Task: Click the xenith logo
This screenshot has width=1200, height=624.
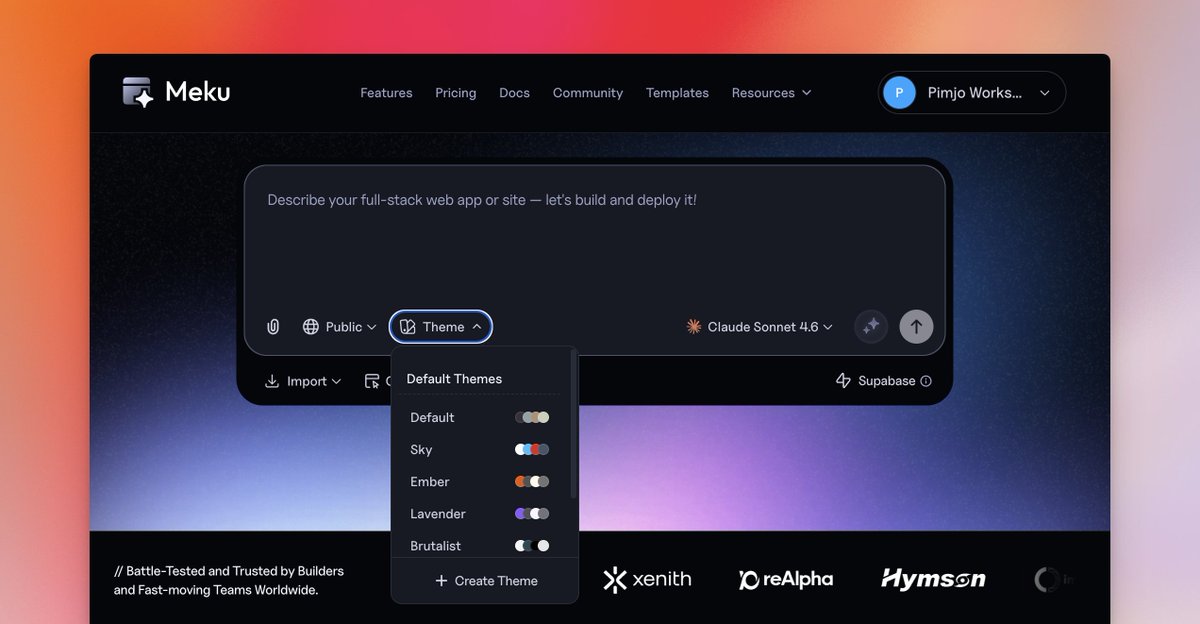Action: coord(647,579)
